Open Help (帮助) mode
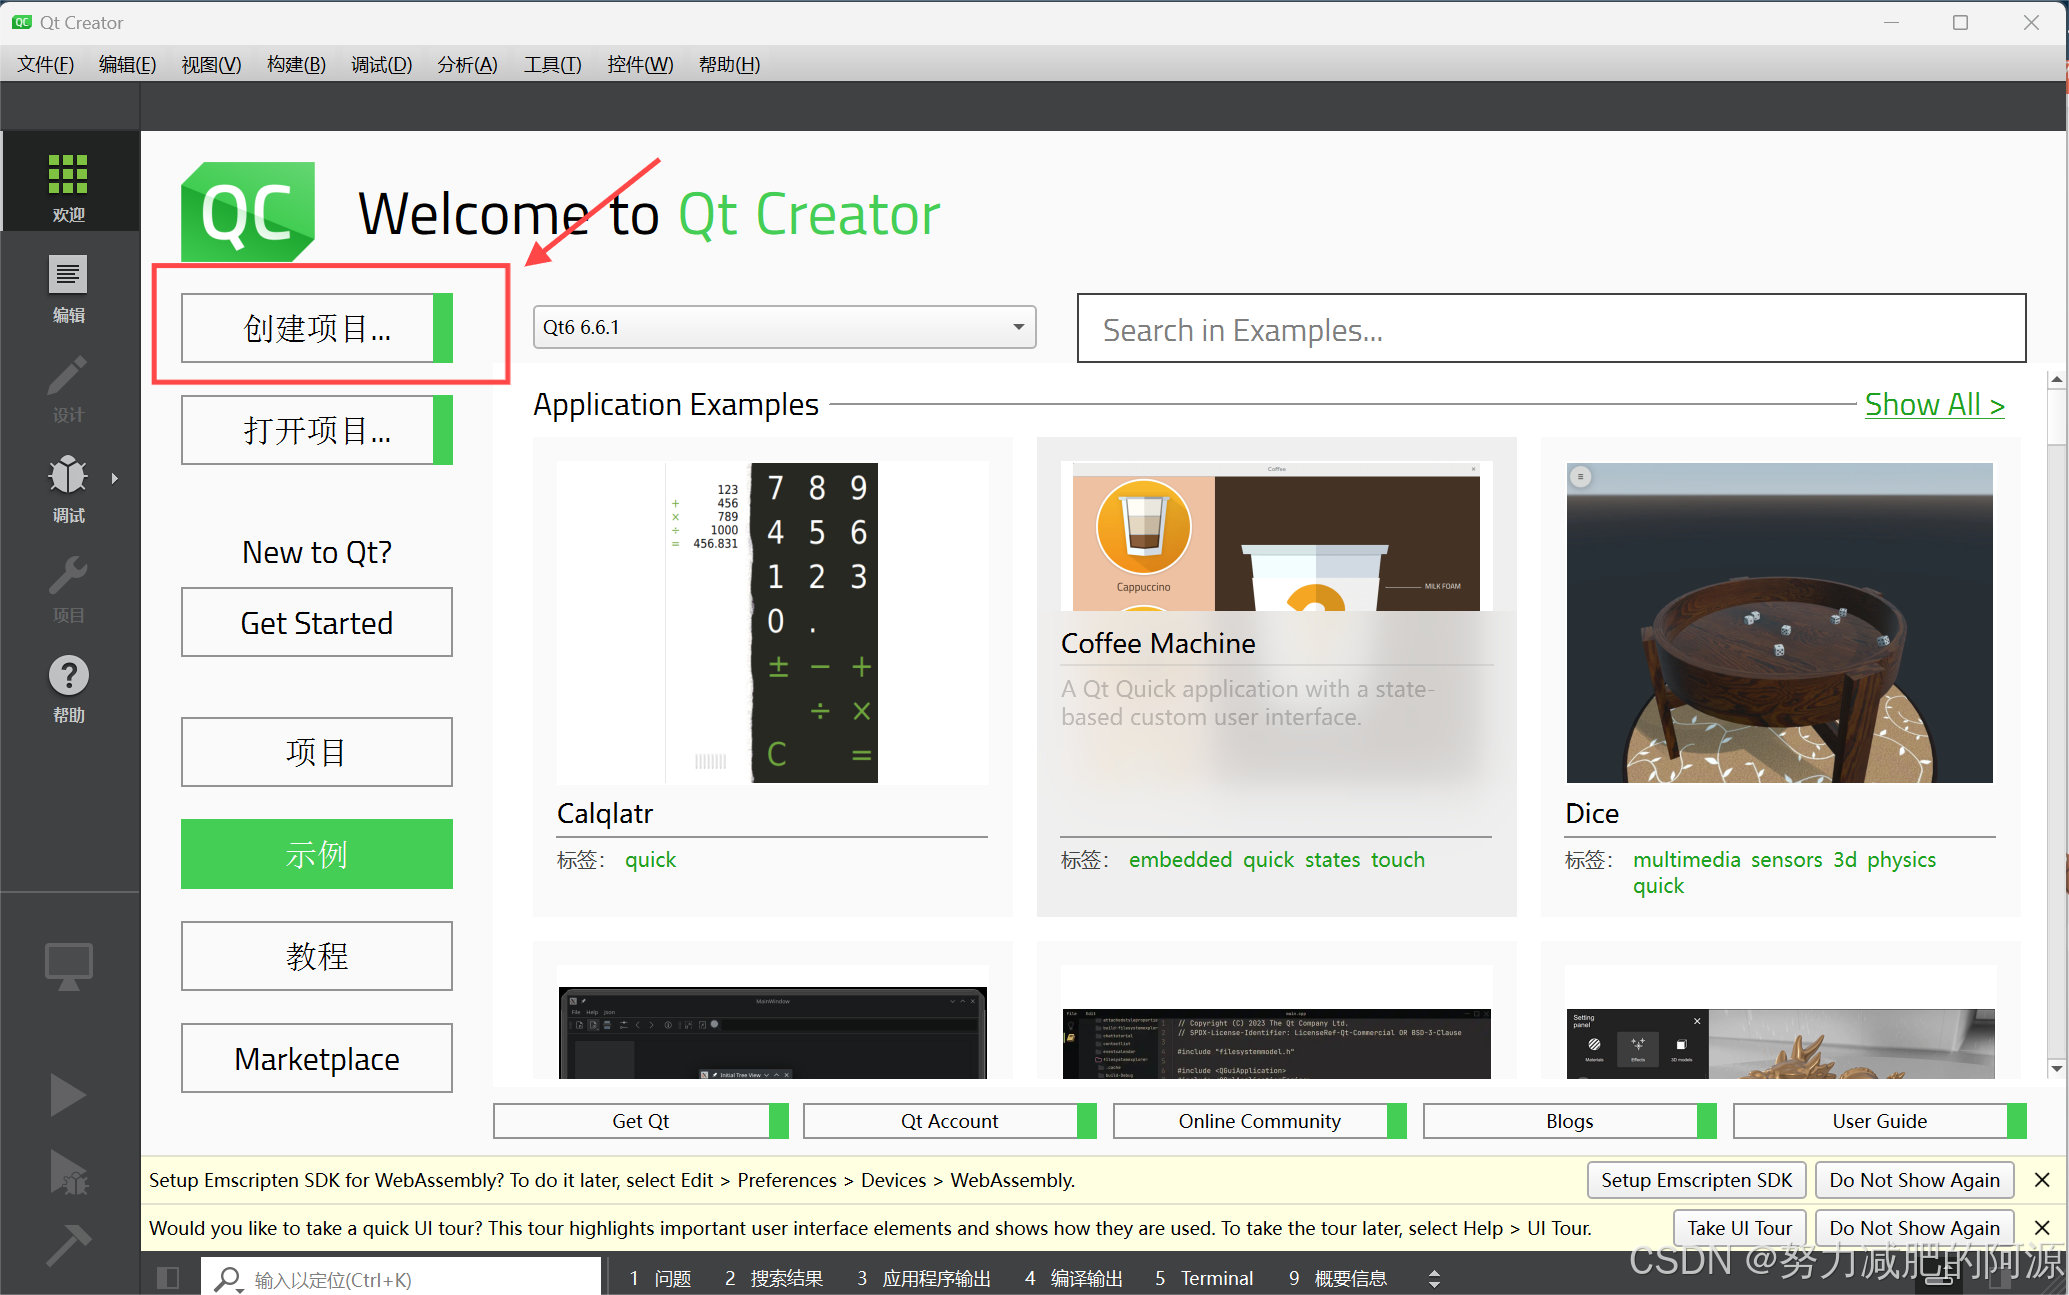Viewport: 2069px width, 1295px height. tap(69, 688)
